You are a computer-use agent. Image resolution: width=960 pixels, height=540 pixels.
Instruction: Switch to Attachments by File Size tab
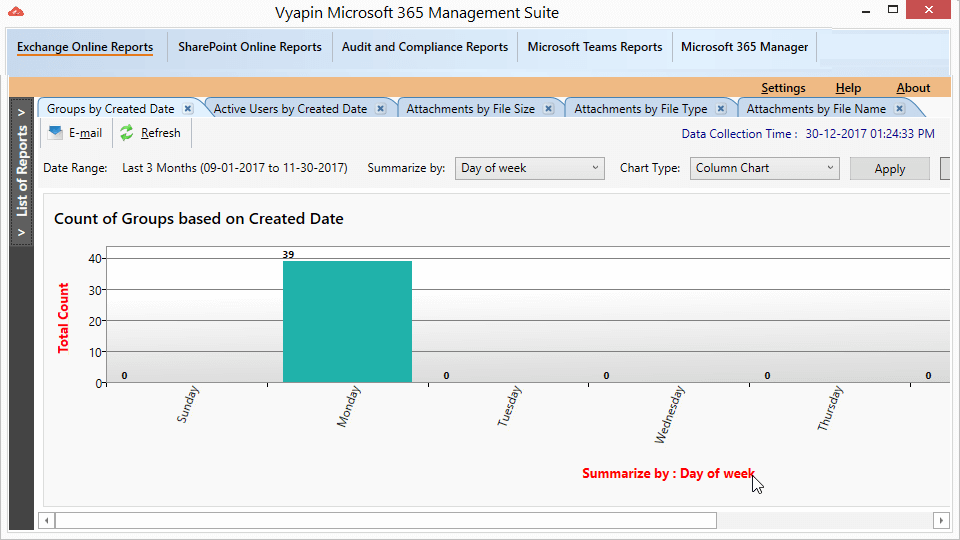click(x=471, y=108)
